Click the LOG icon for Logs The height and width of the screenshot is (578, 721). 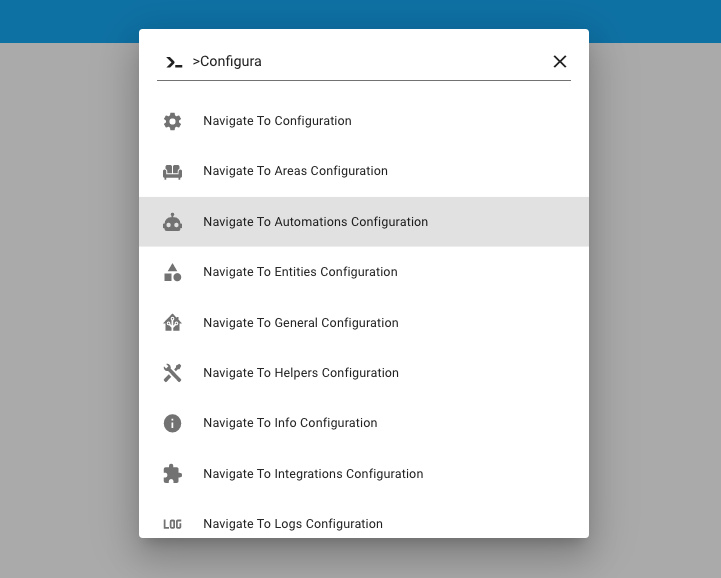pyautogui.click(x=172, y=524)
